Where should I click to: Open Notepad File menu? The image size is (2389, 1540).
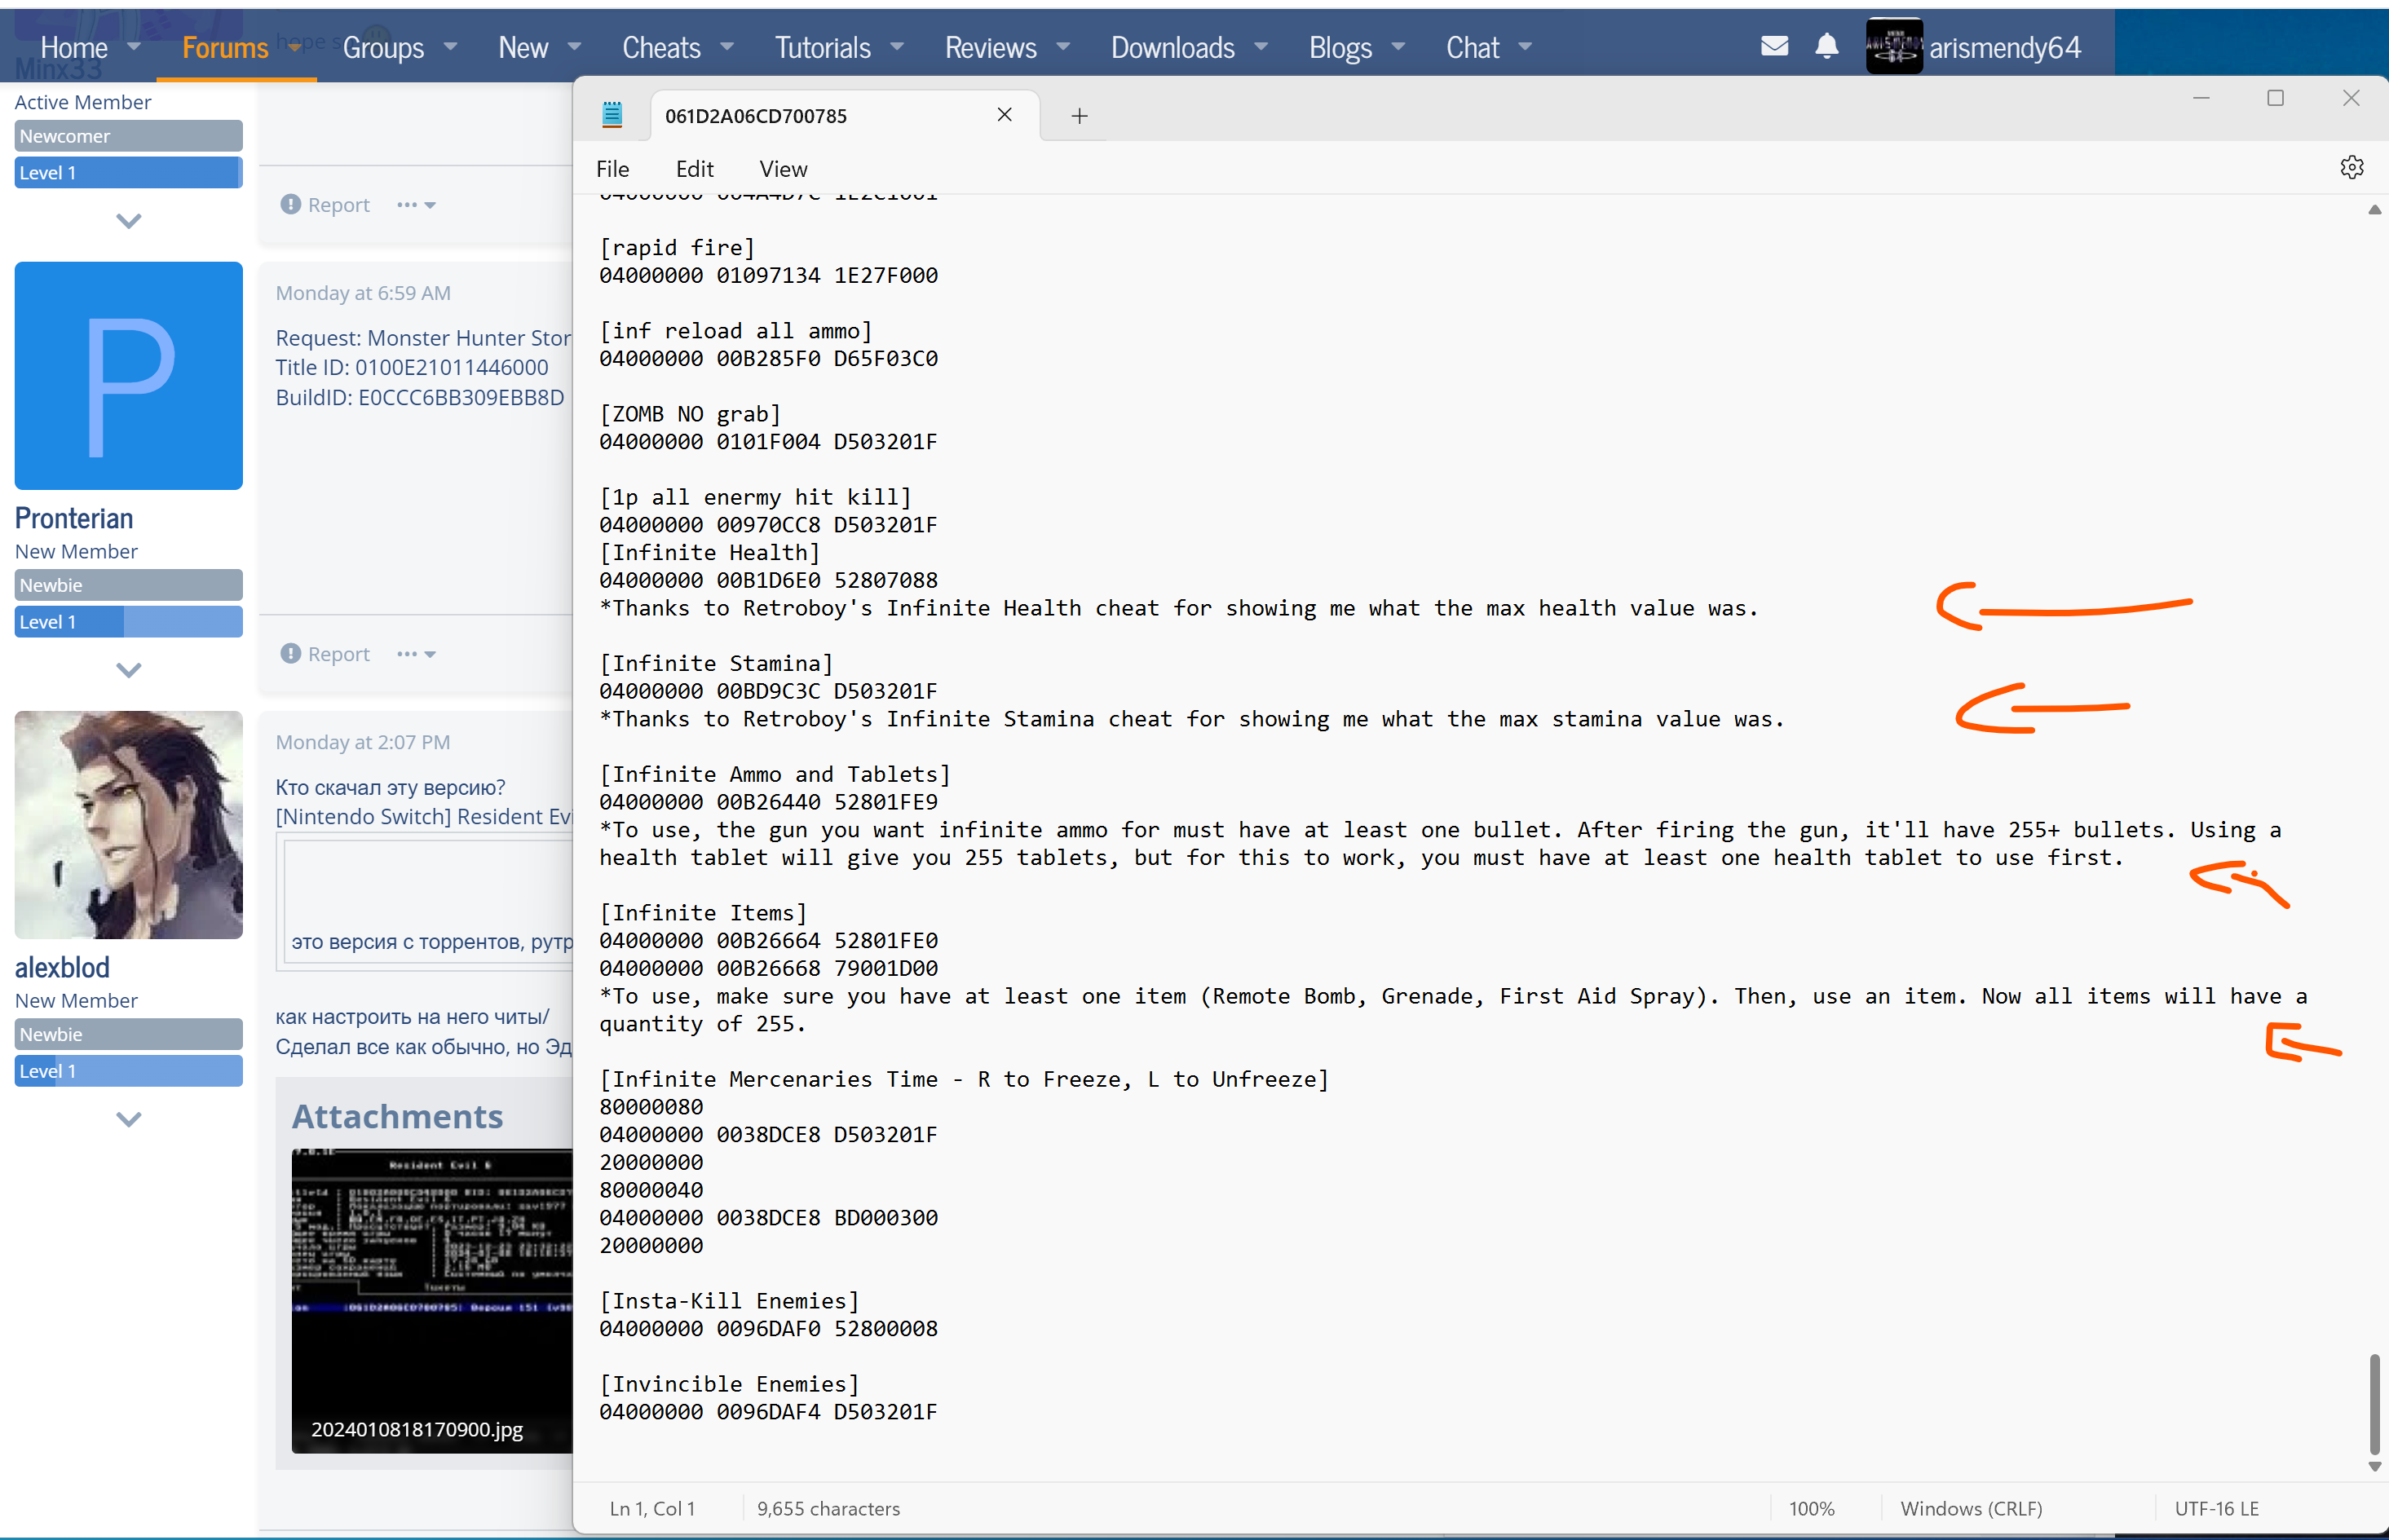tap(612, 169)
